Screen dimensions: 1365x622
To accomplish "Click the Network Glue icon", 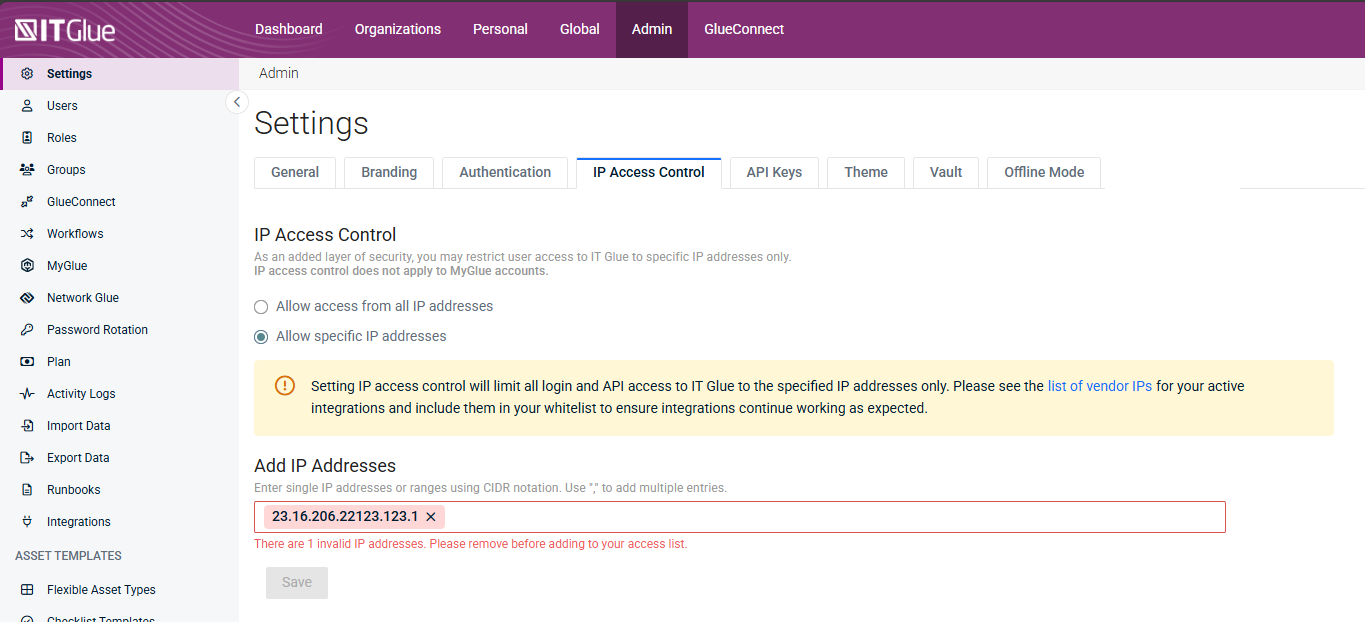I will (x=27, y=298).
